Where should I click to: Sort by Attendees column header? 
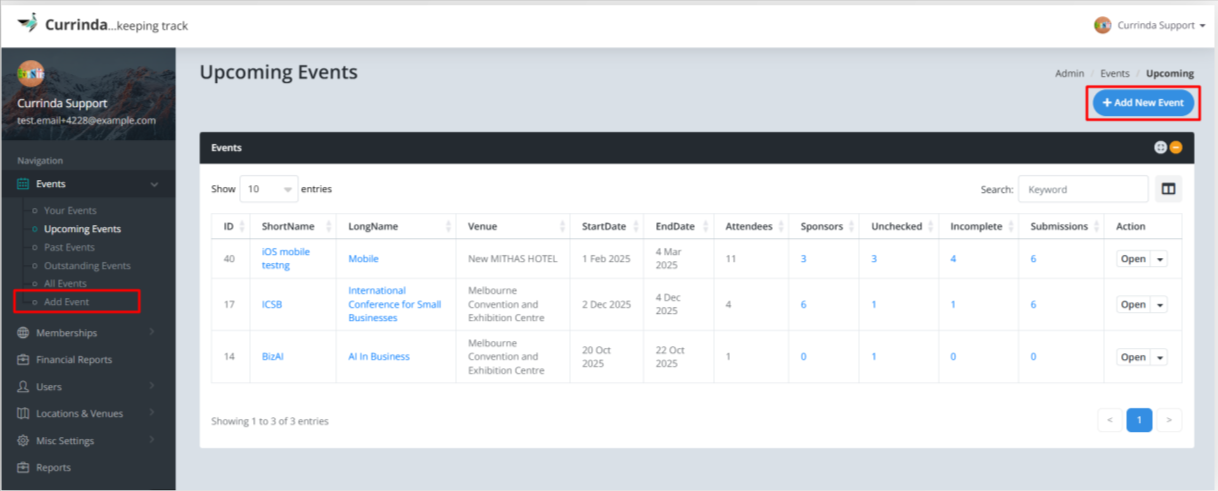click(752, 227)
